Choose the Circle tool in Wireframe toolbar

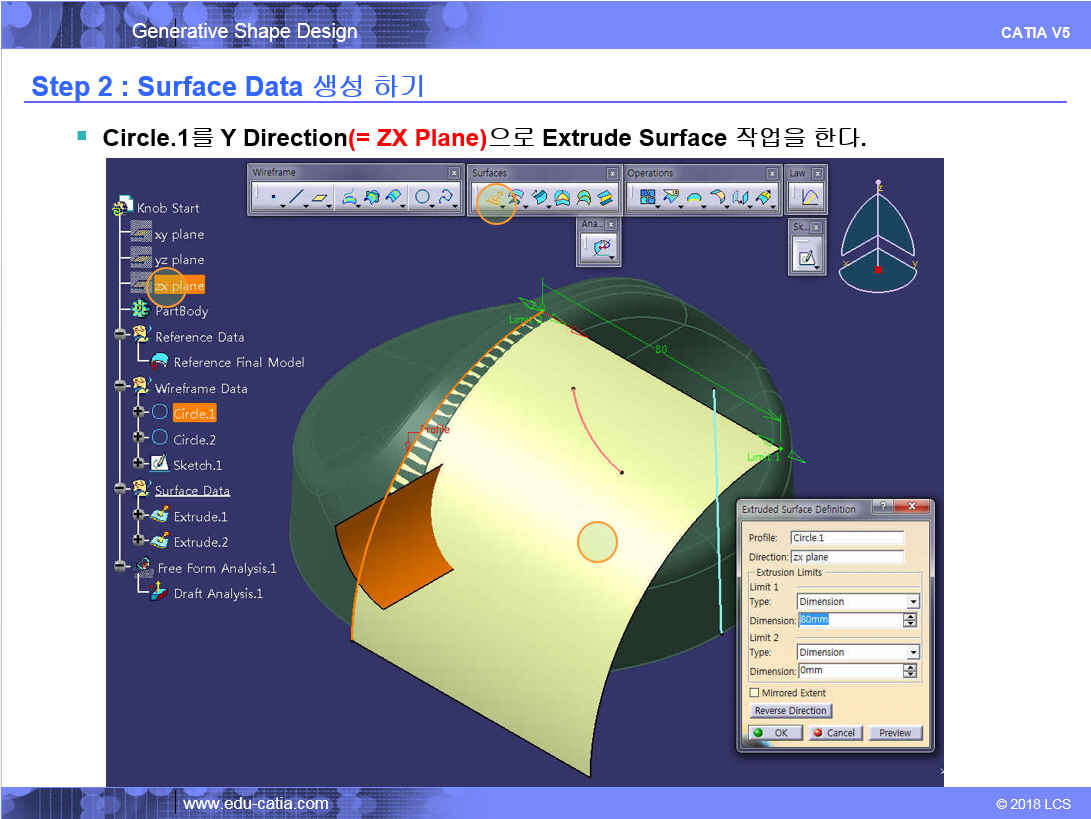[x=423, y=198]
